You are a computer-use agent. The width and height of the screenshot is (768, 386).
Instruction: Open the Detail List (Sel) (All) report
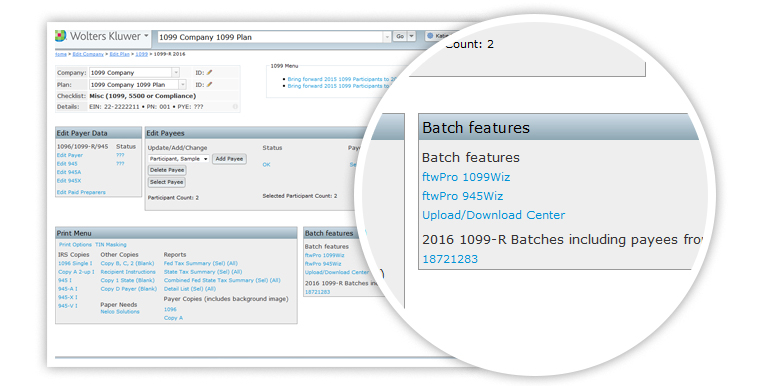pyautogui.click(x=190, y=289)
